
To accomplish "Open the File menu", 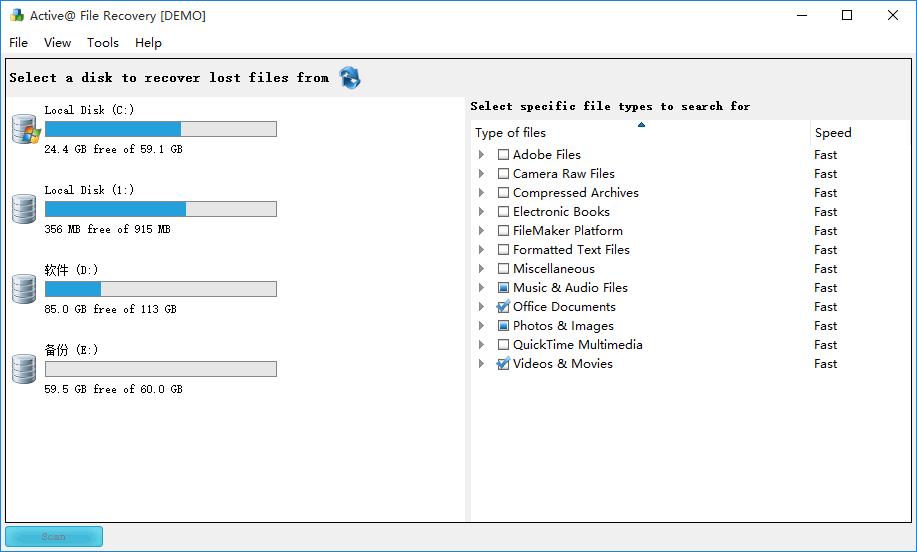I will (18, 43).
